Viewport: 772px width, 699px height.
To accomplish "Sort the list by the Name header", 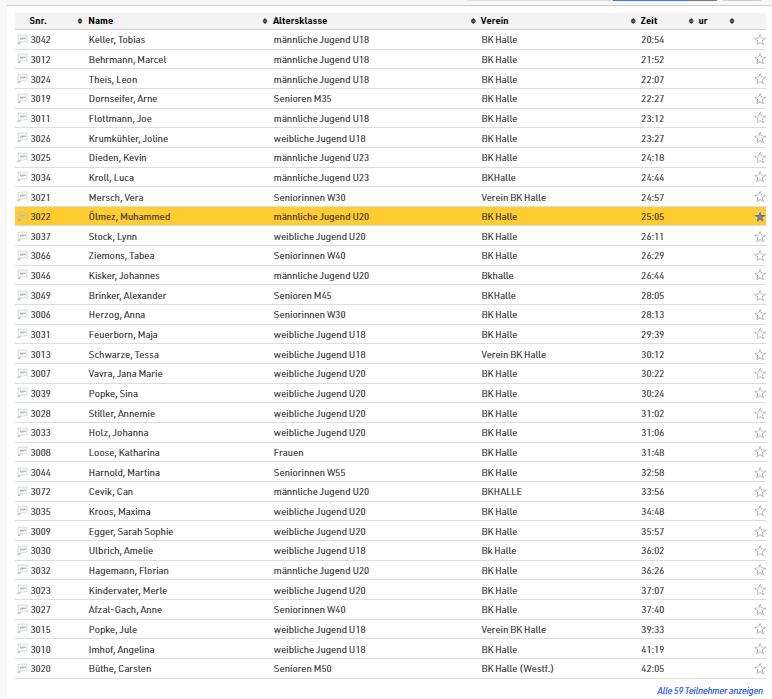I will tap(100, 21).
